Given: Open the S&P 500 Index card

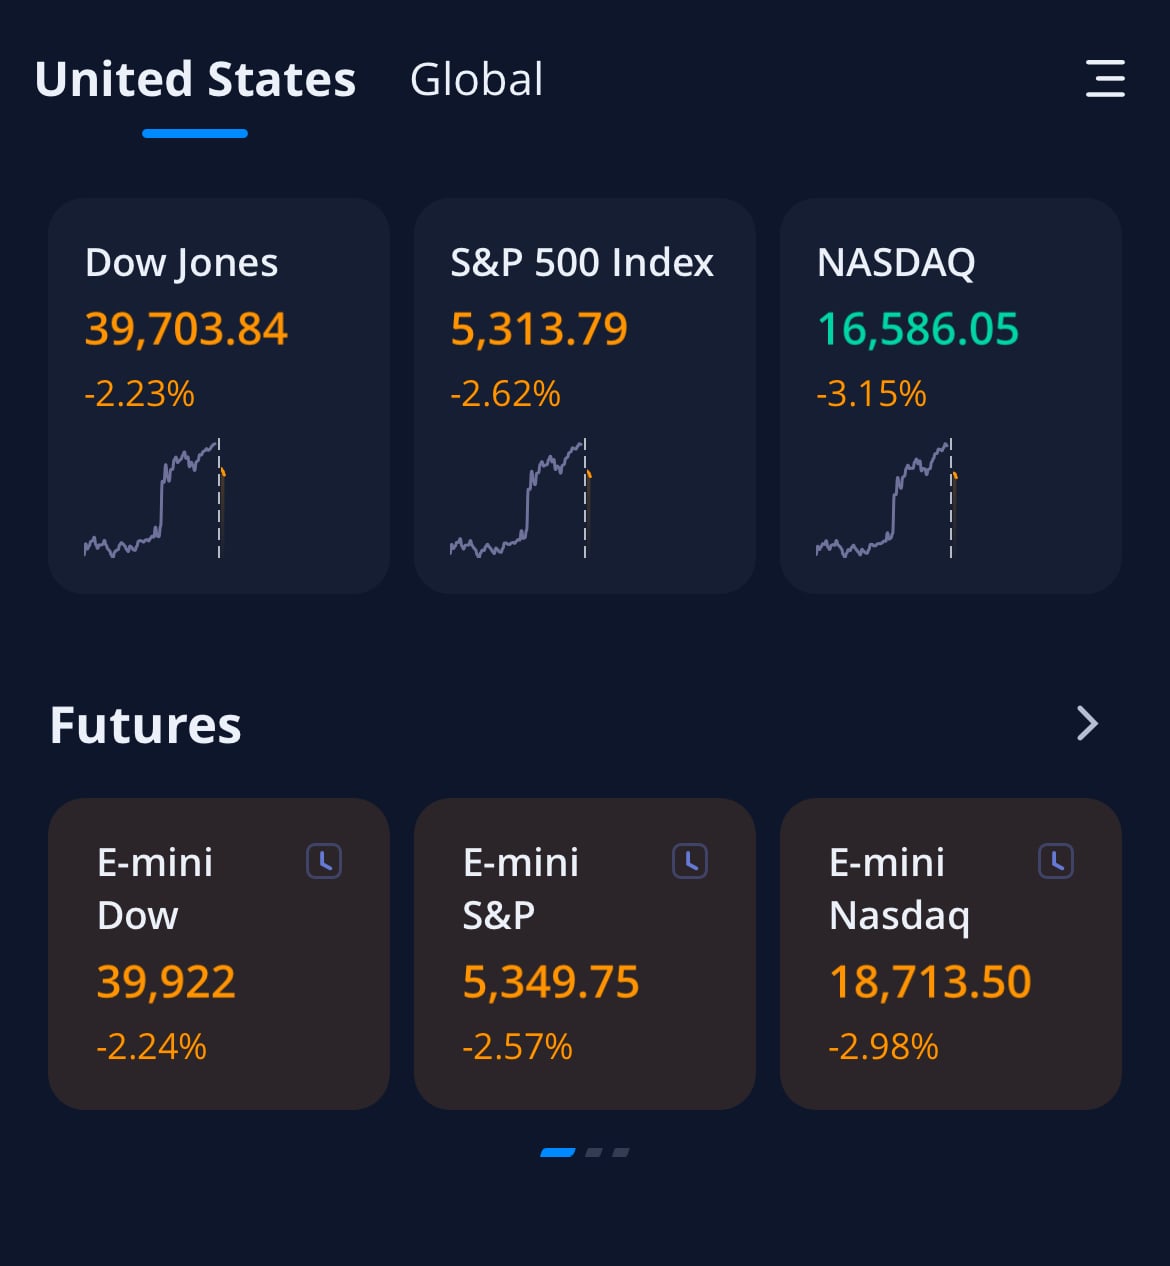Looking at the screenshot, I should pos(585,396).
